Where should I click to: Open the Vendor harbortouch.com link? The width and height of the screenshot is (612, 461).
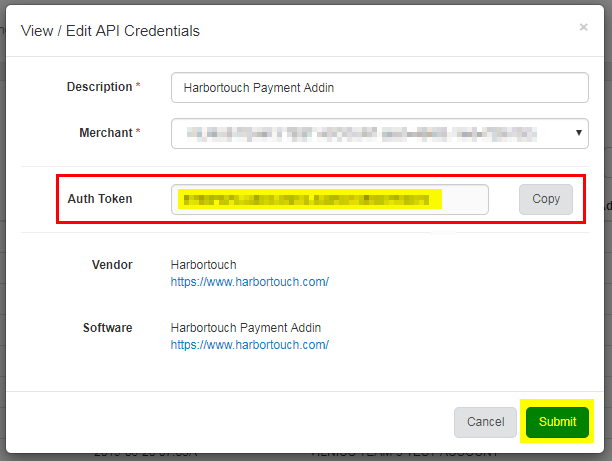249,282
